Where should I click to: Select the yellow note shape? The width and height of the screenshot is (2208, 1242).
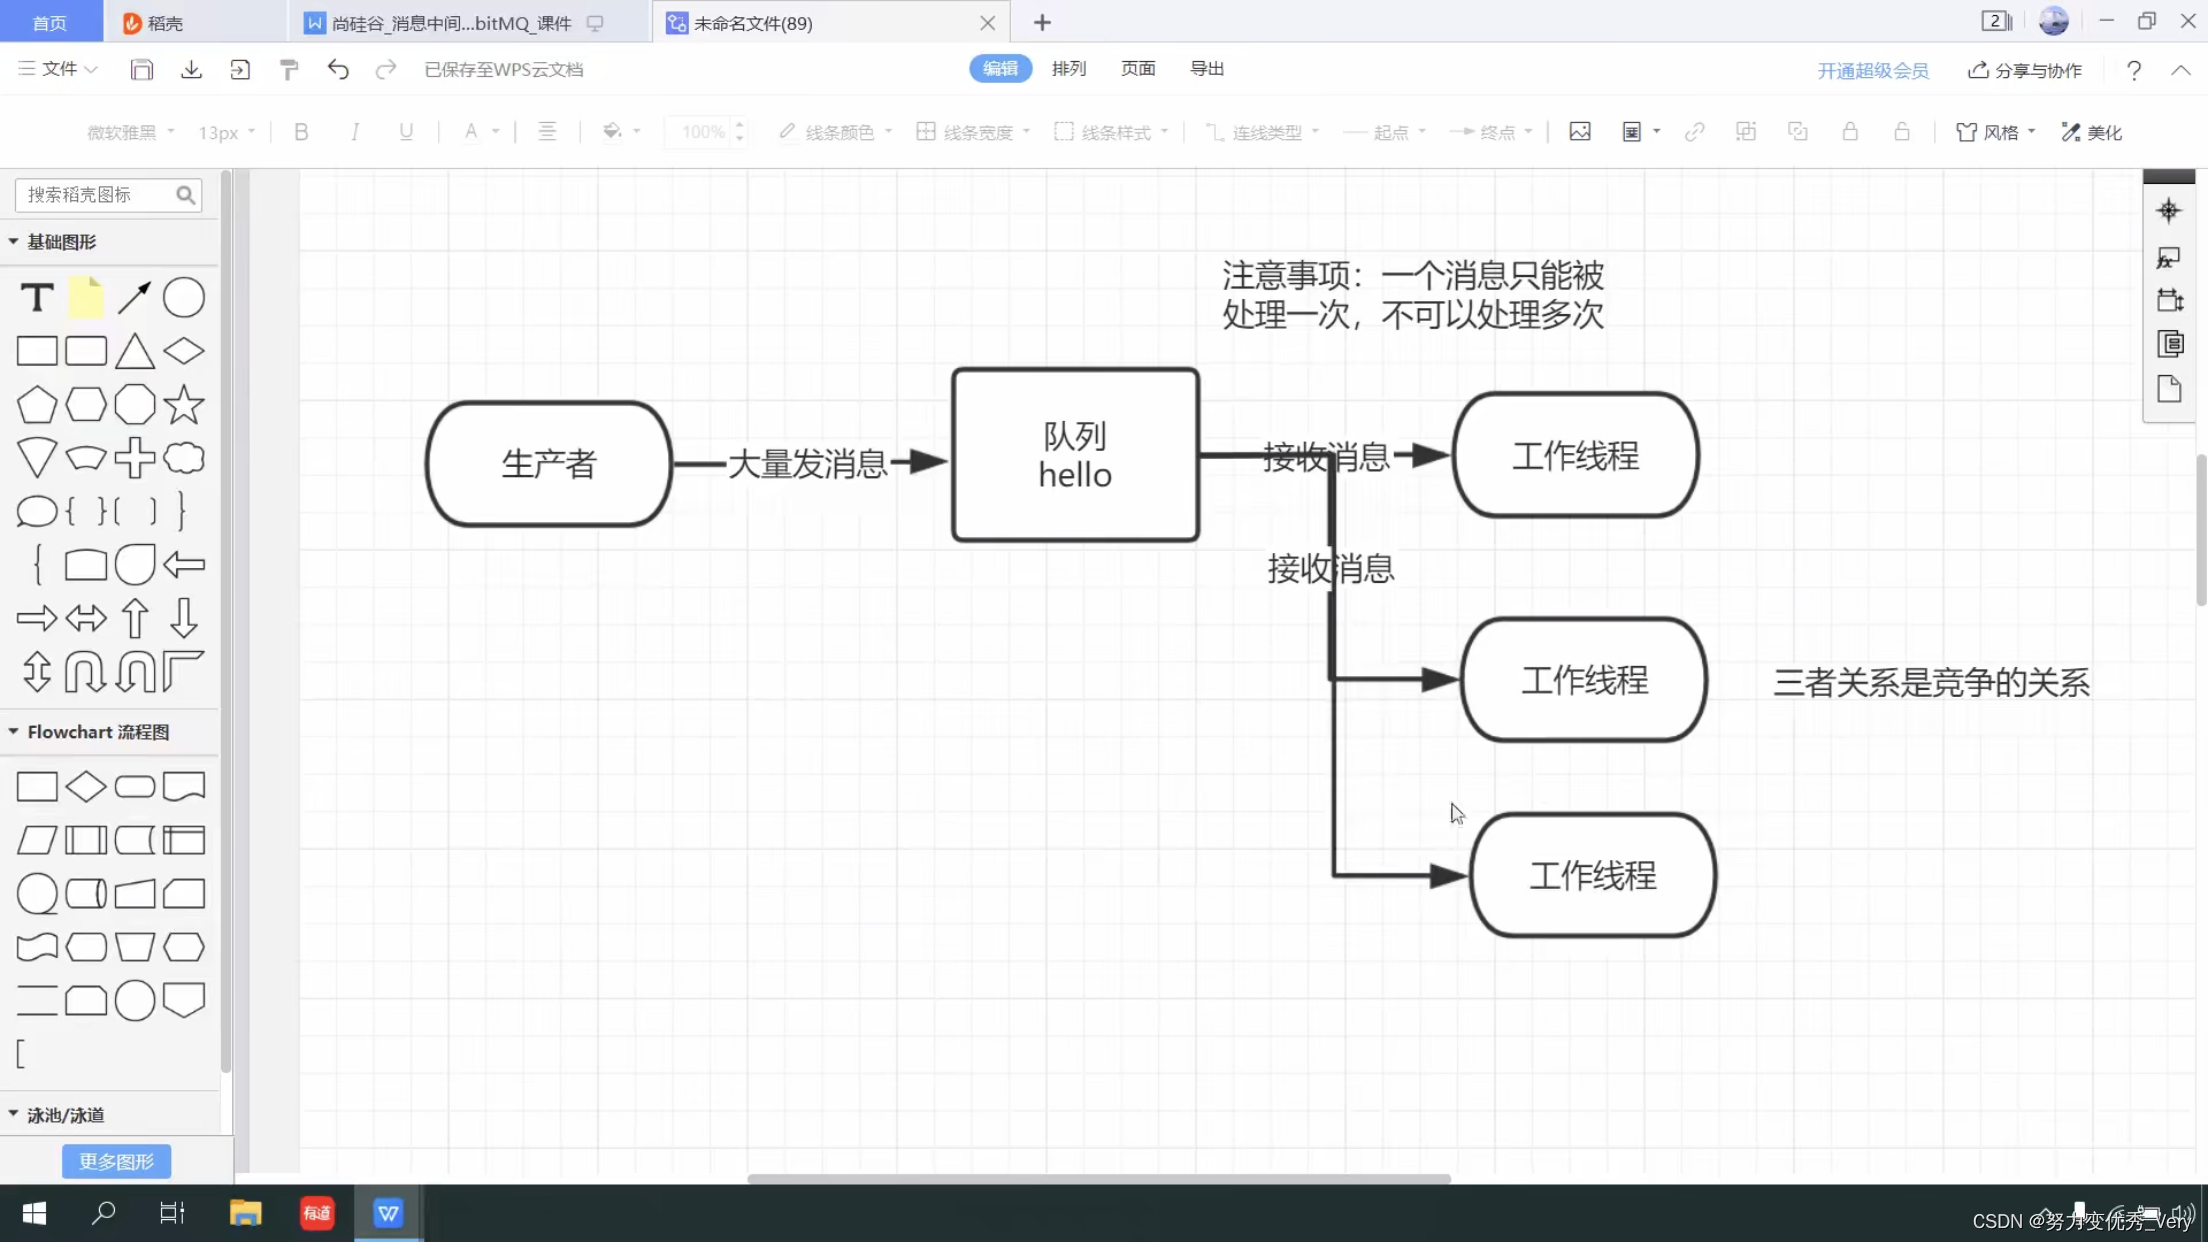[x=86, y=298]
